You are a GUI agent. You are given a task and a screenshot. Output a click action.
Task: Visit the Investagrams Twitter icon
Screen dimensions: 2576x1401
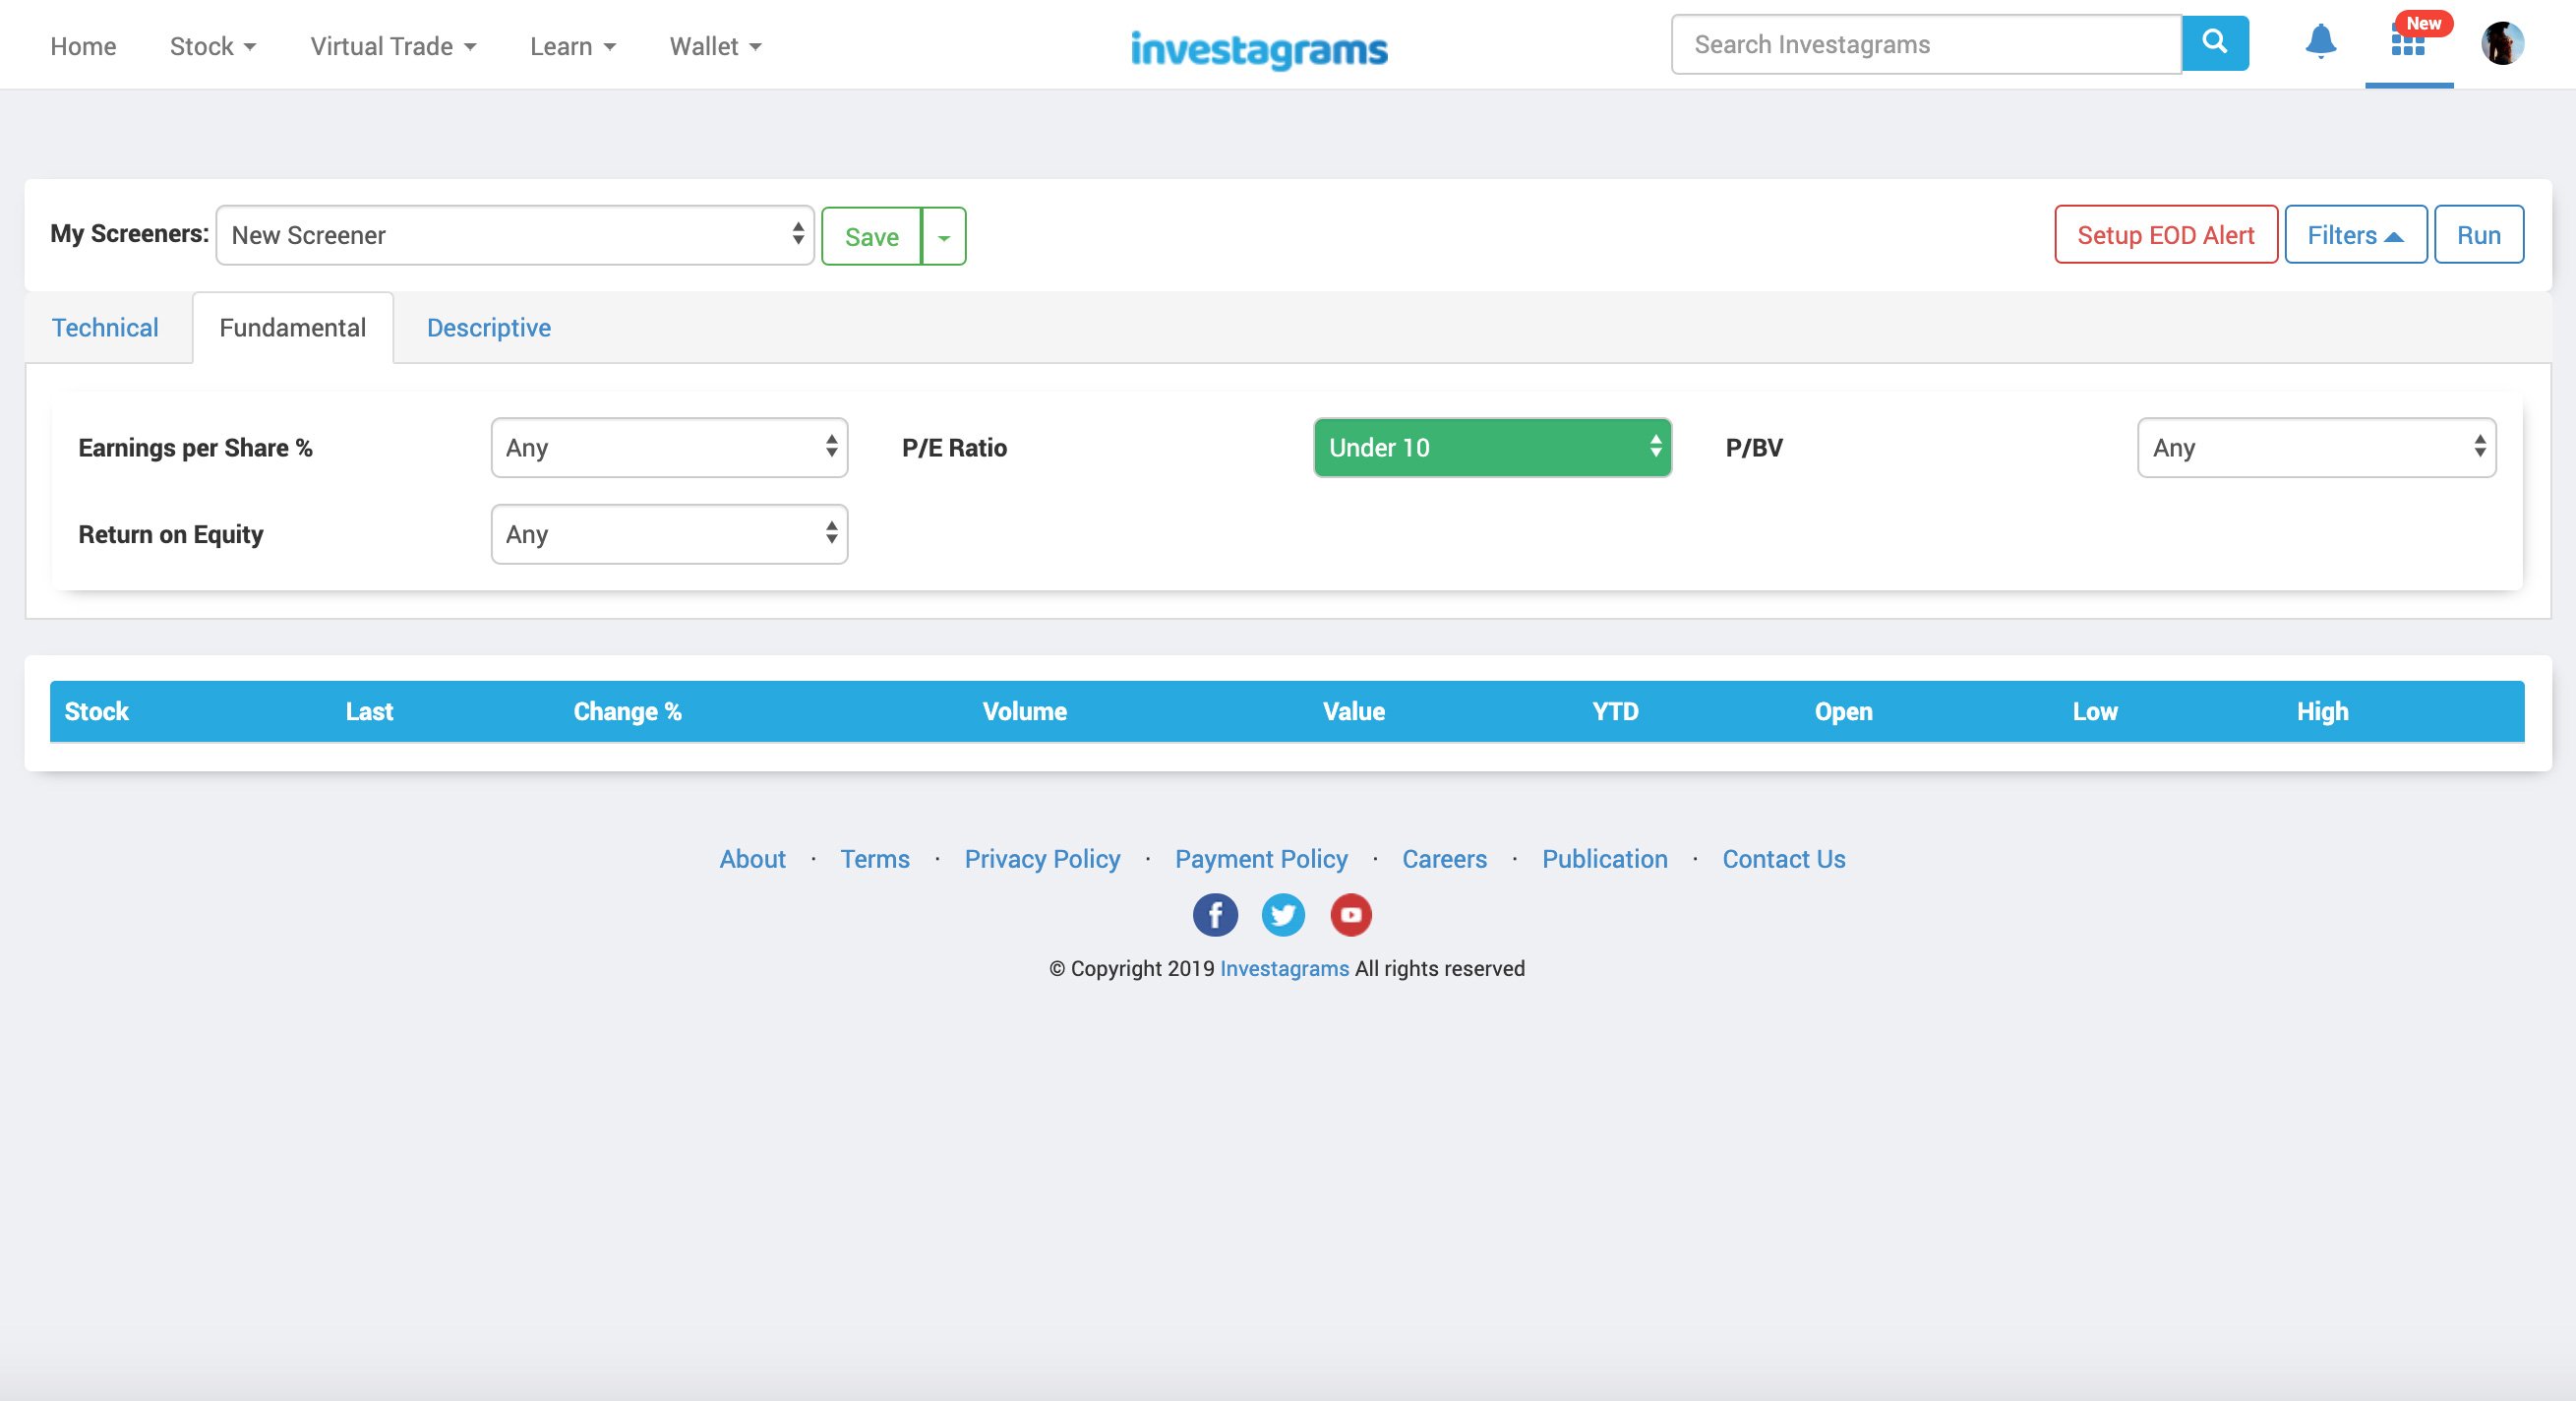coord(1283,915)
